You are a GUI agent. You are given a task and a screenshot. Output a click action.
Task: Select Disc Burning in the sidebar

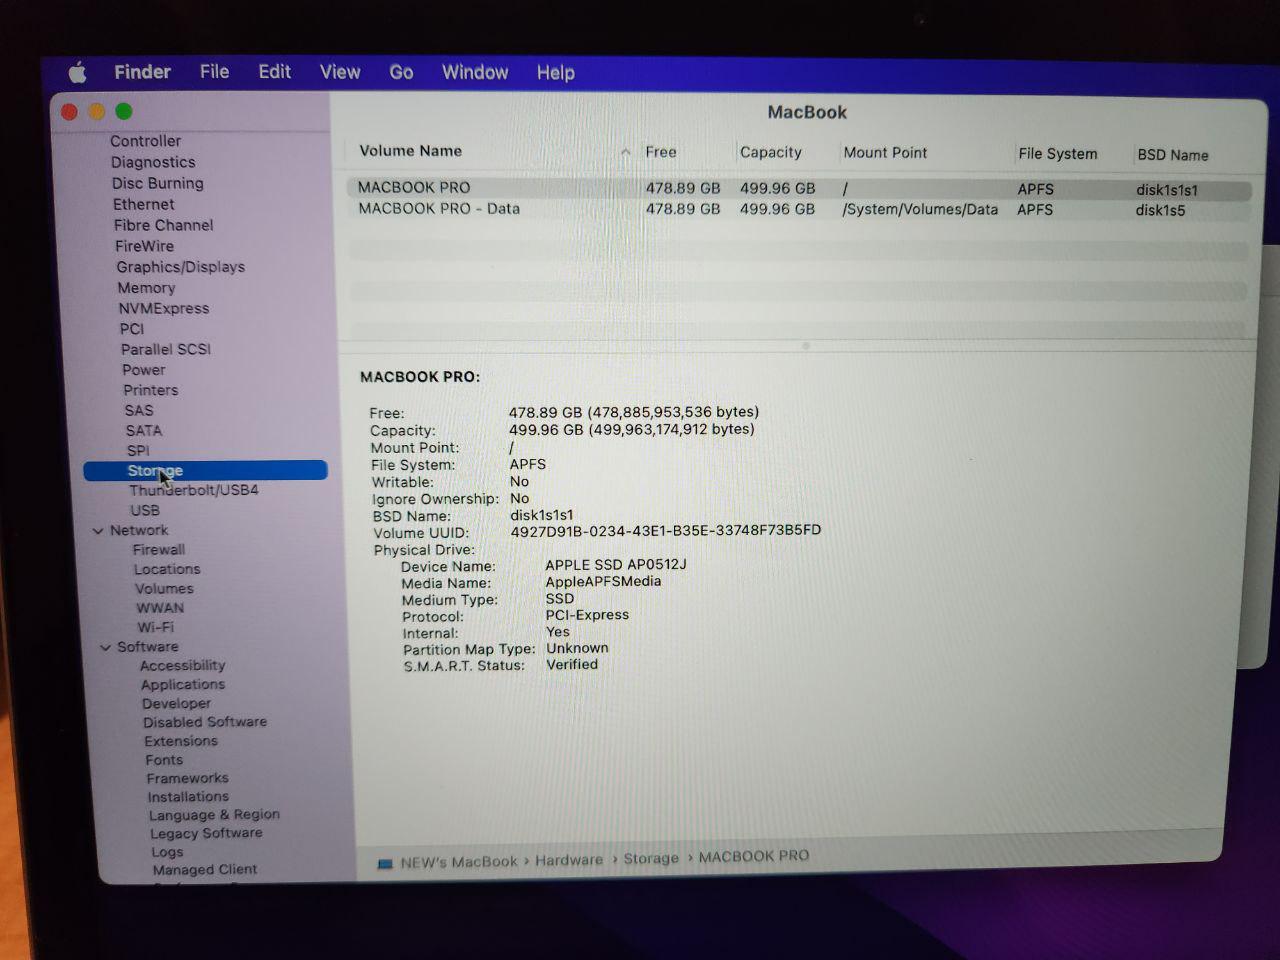[157, 183]
